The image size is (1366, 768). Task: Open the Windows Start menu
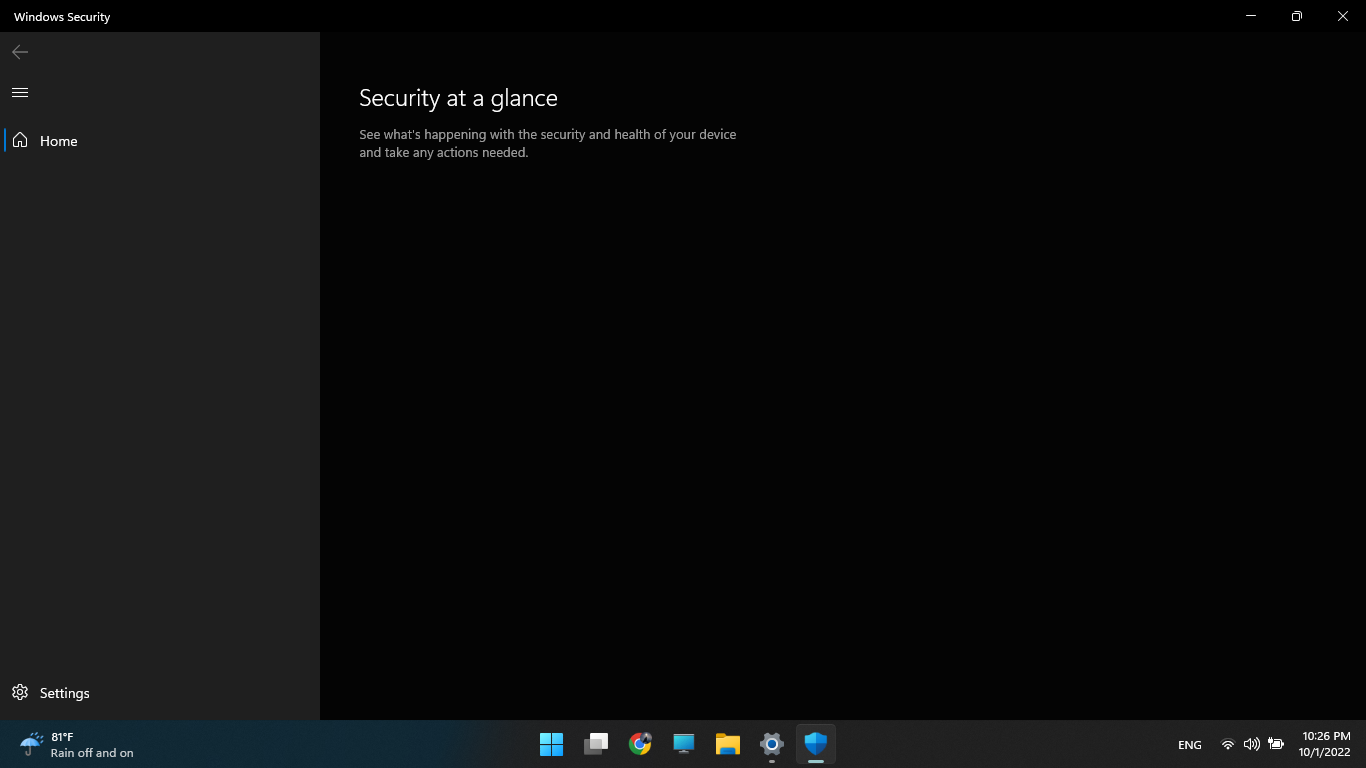552,744
